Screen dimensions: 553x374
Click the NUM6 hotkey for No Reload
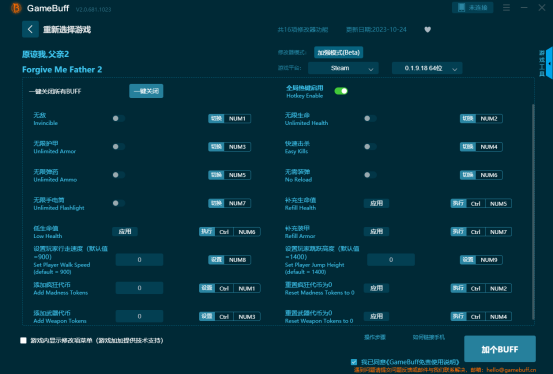coord(489,175)
